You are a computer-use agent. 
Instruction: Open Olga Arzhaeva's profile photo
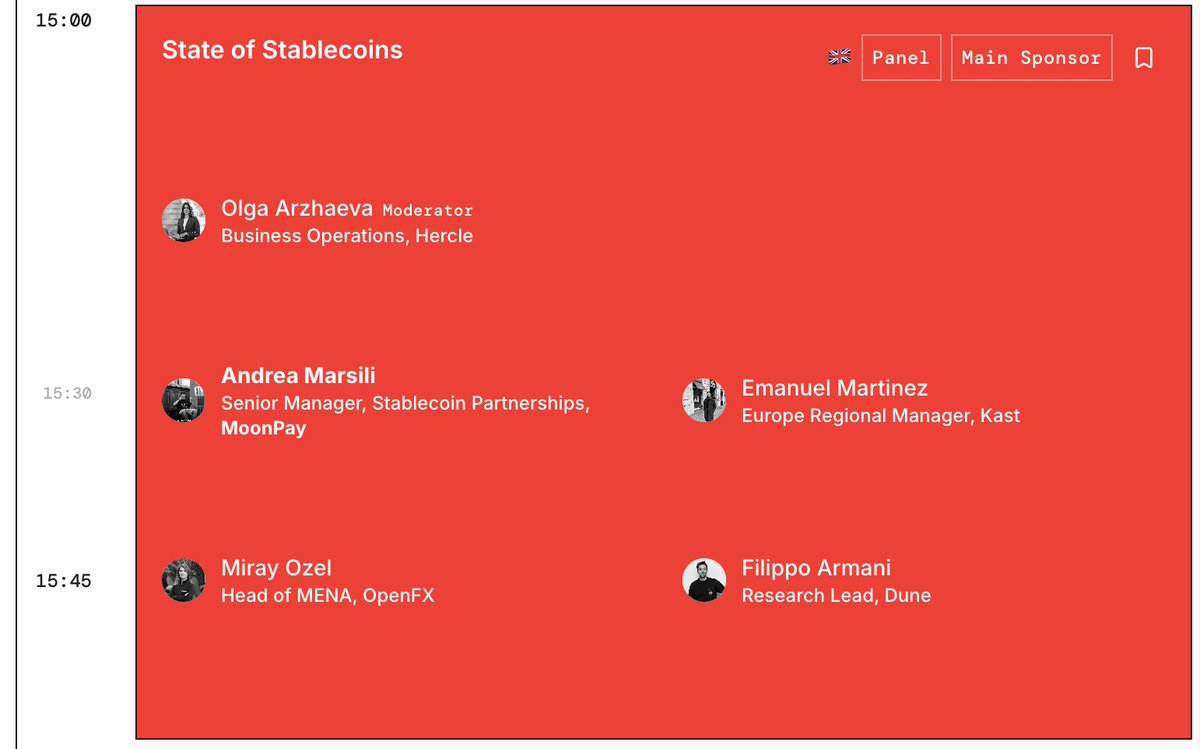tap(184, 221)
